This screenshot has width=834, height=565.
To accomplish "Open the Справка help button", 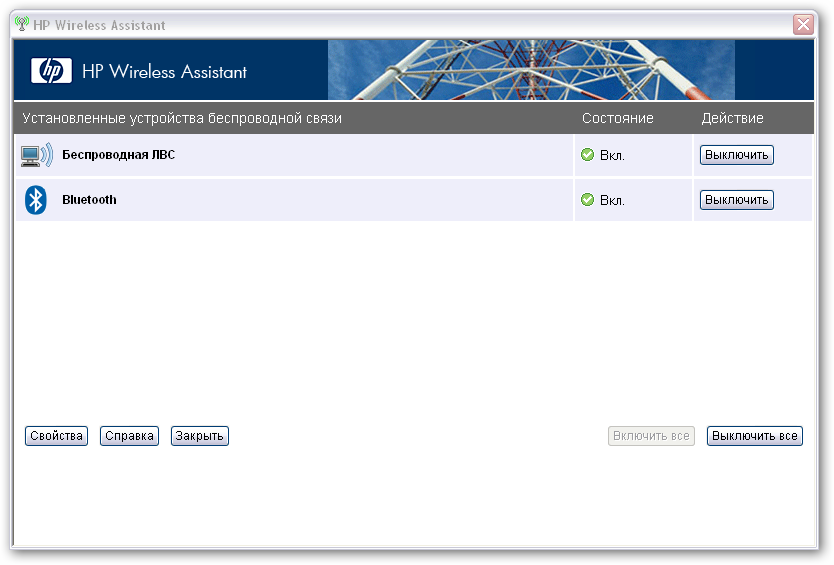I will (129, 436).
